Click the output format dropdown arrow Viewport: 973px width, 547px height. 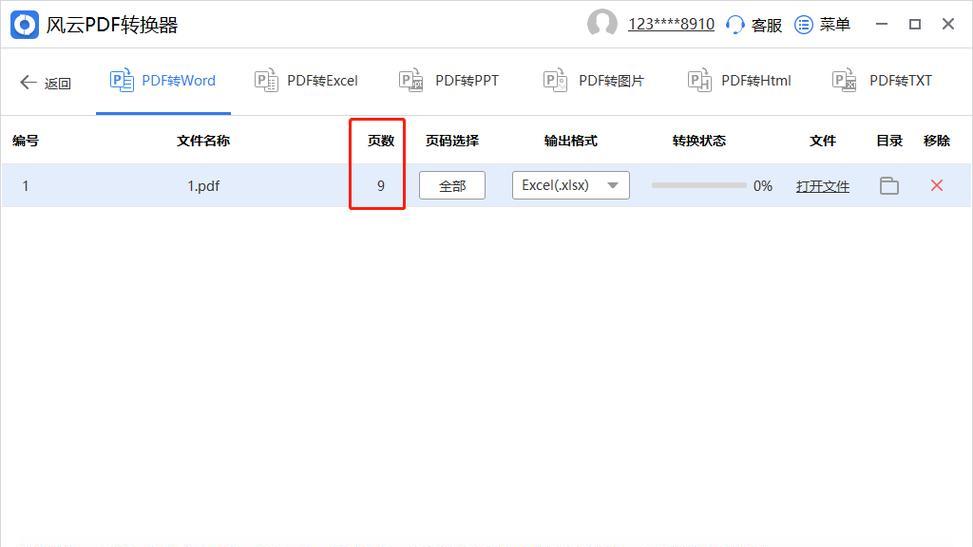click(613, 186)
